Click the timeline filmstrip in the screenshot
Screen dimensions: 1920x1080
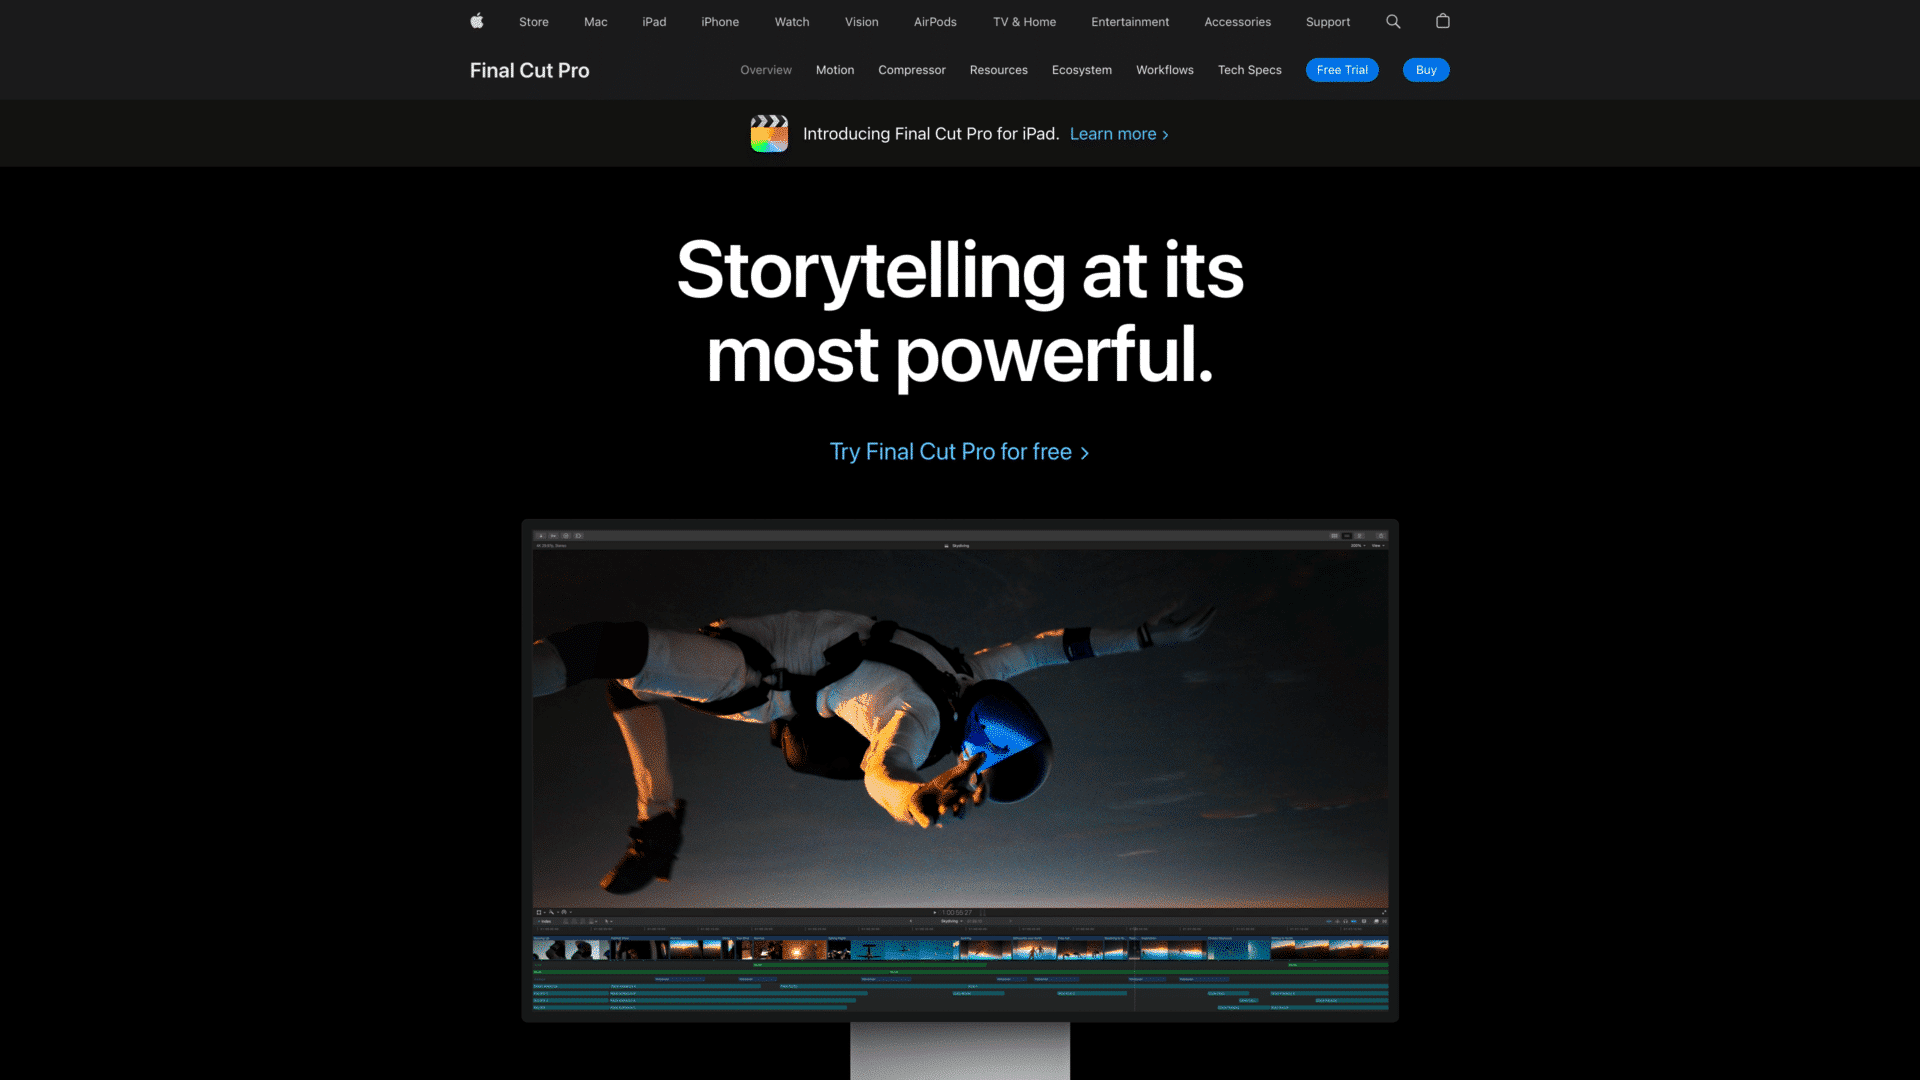click(960, 948)
